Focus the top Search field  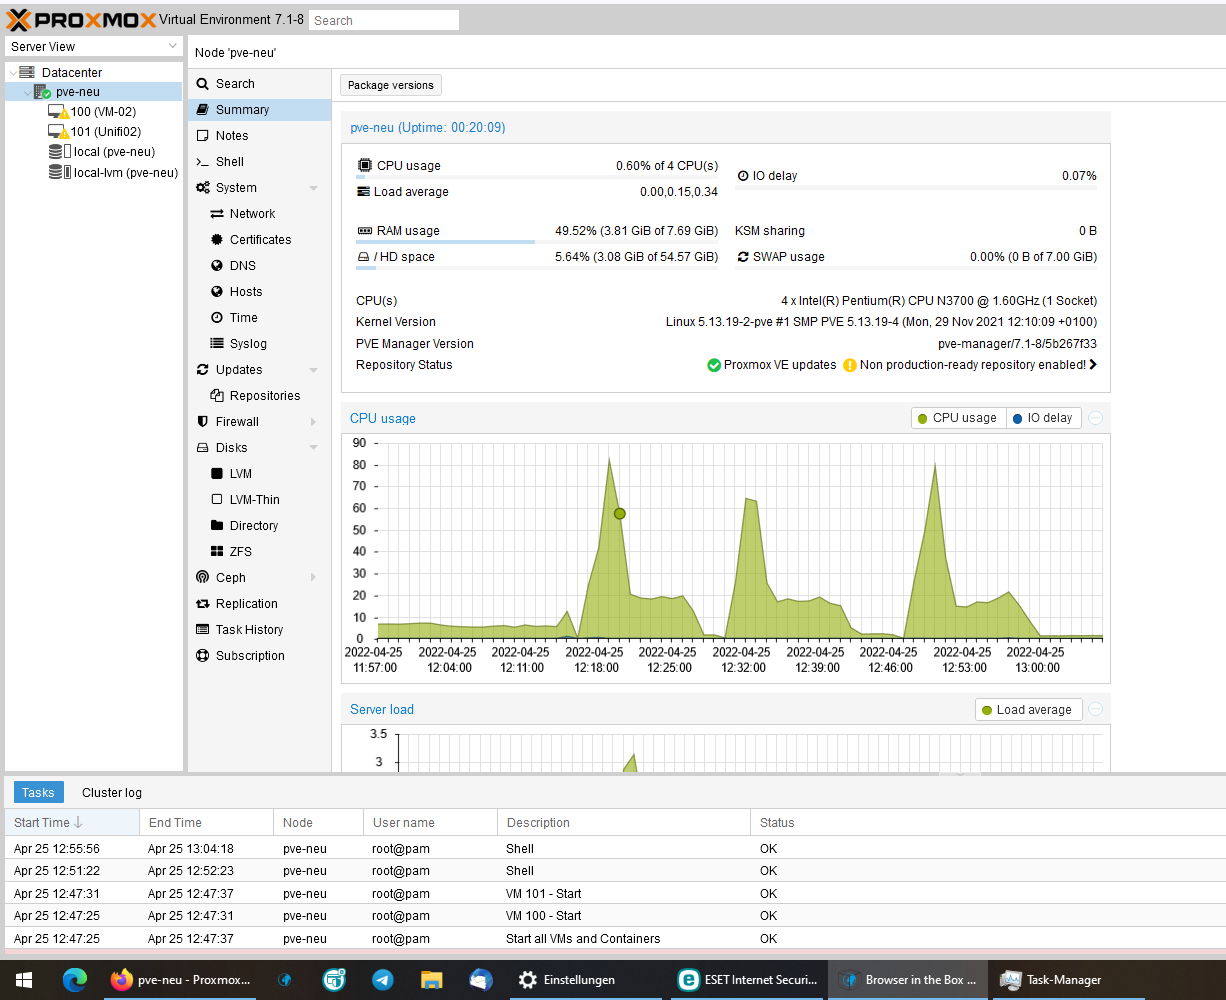(384, 20)
